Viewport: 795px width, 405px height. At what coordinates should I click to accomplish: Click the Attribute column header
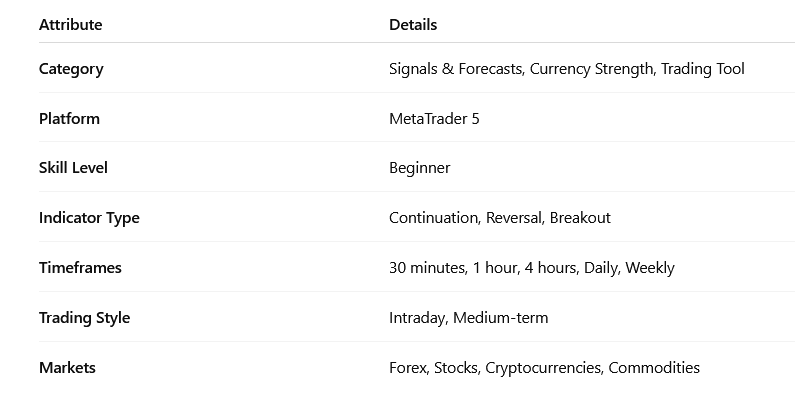[x=70, y=24]
